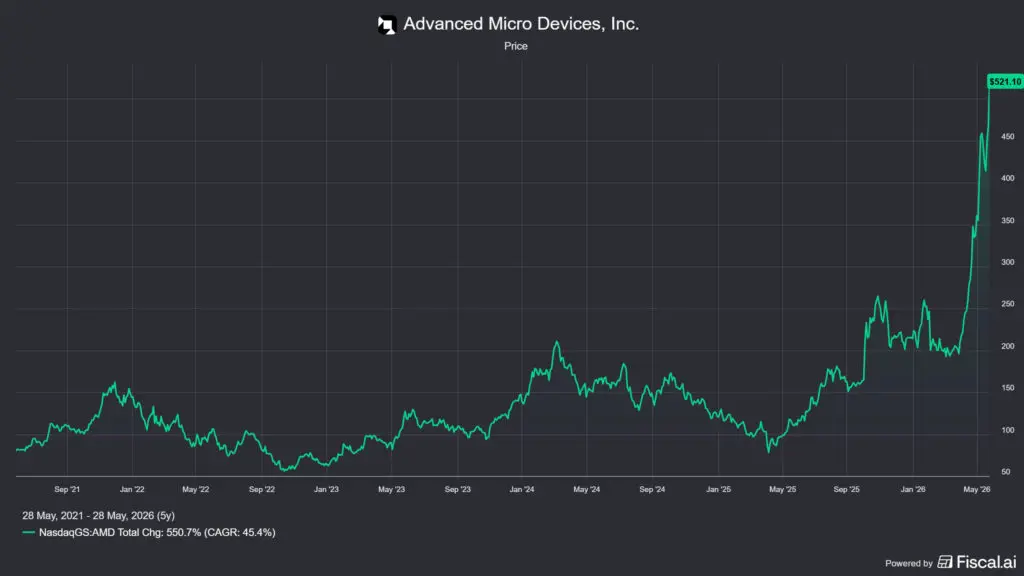Click the 'May '23' x-axis label
1024x576 pixels.
[x=391, y=489]
